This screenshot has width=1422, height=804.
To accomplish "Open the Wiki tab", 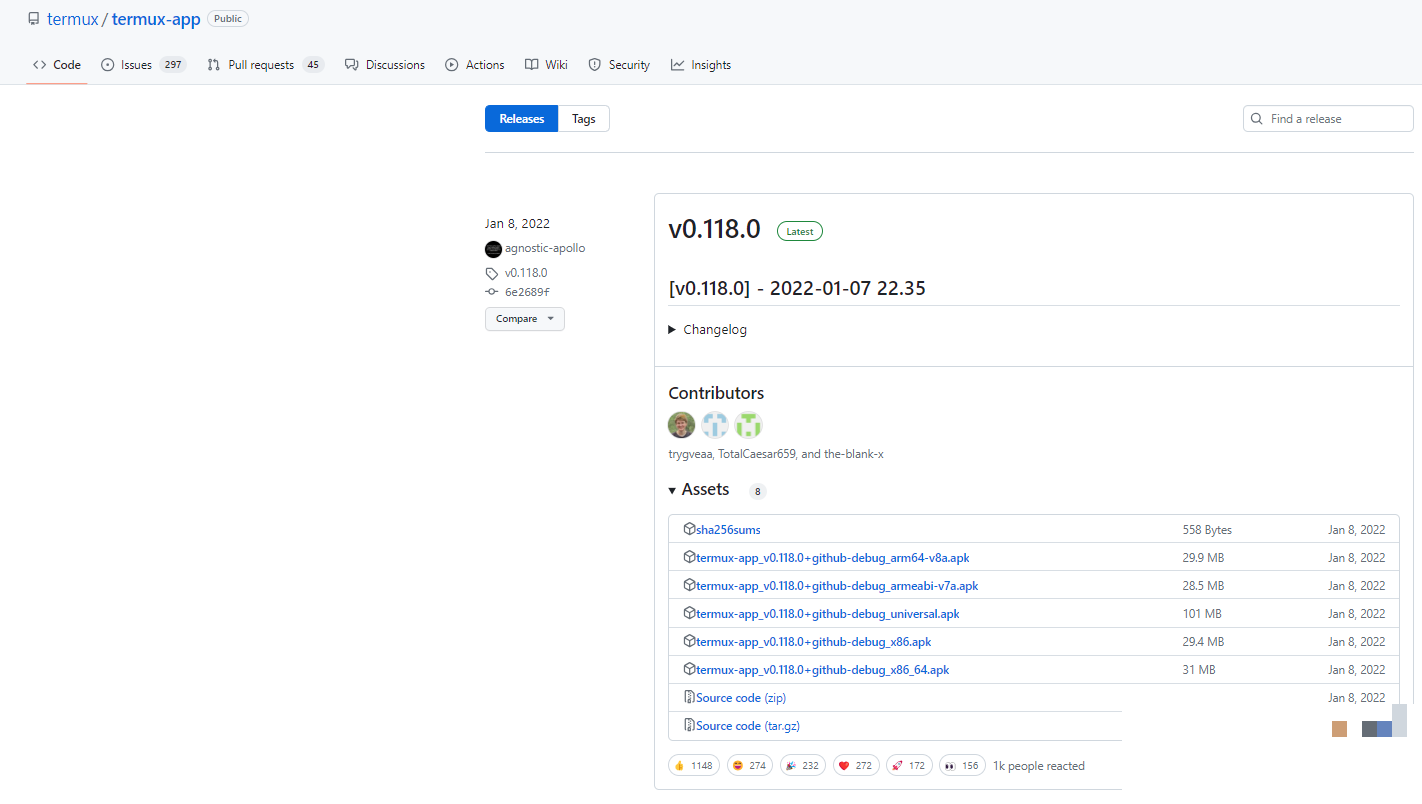I will coord(546,65).
